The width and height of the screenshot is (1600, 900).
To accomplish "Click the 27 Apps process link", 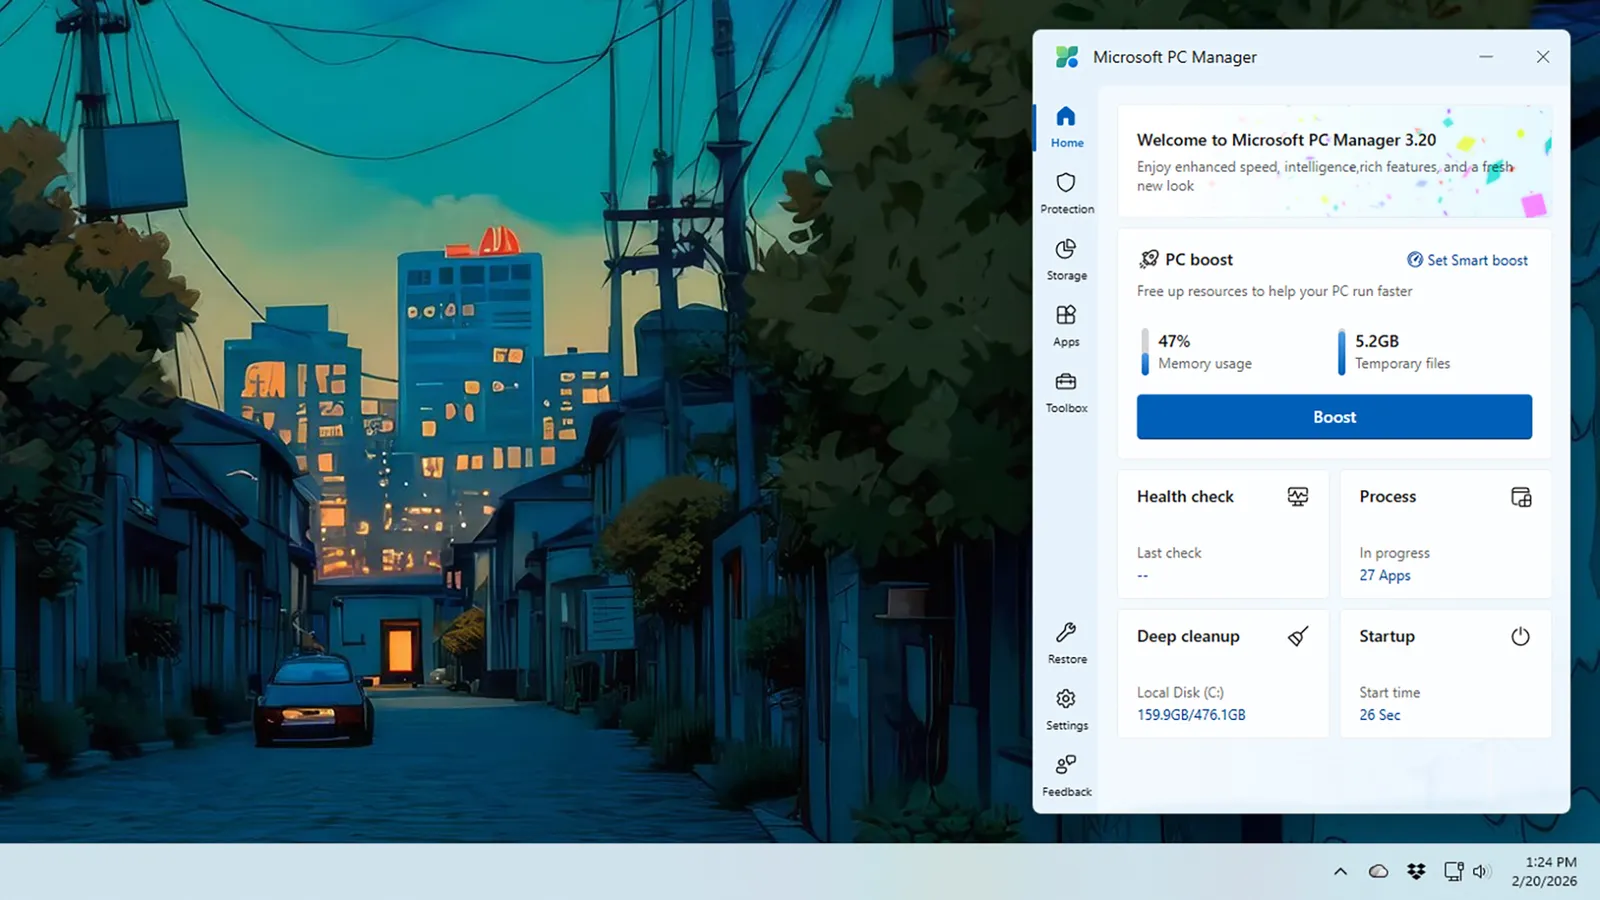I will [1384, 576].
